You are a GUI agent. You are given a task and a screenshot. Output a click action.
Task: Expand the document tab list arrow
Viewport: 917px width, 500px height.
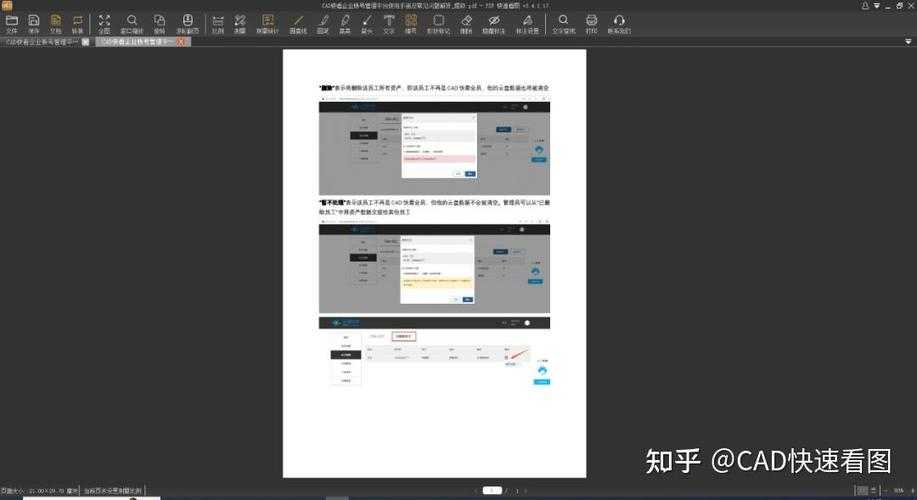pyautogui.click(x=908, y=42)
